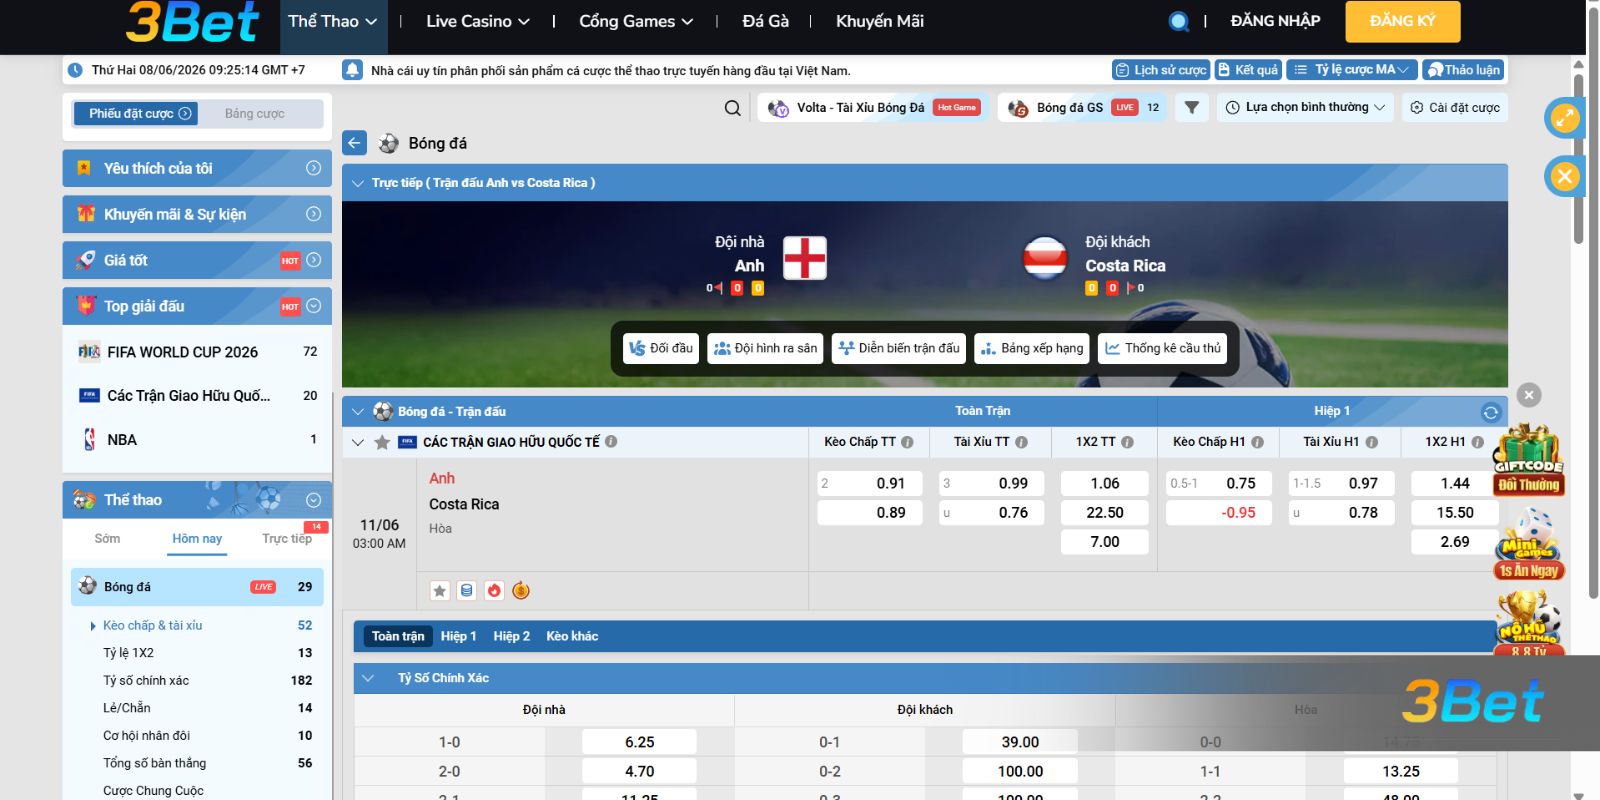The height and width of the screenshot is (800, 1600).
Task: Click the blue chat bubble icon in header
Action: pyautogui.click(x=1179, y=21)
